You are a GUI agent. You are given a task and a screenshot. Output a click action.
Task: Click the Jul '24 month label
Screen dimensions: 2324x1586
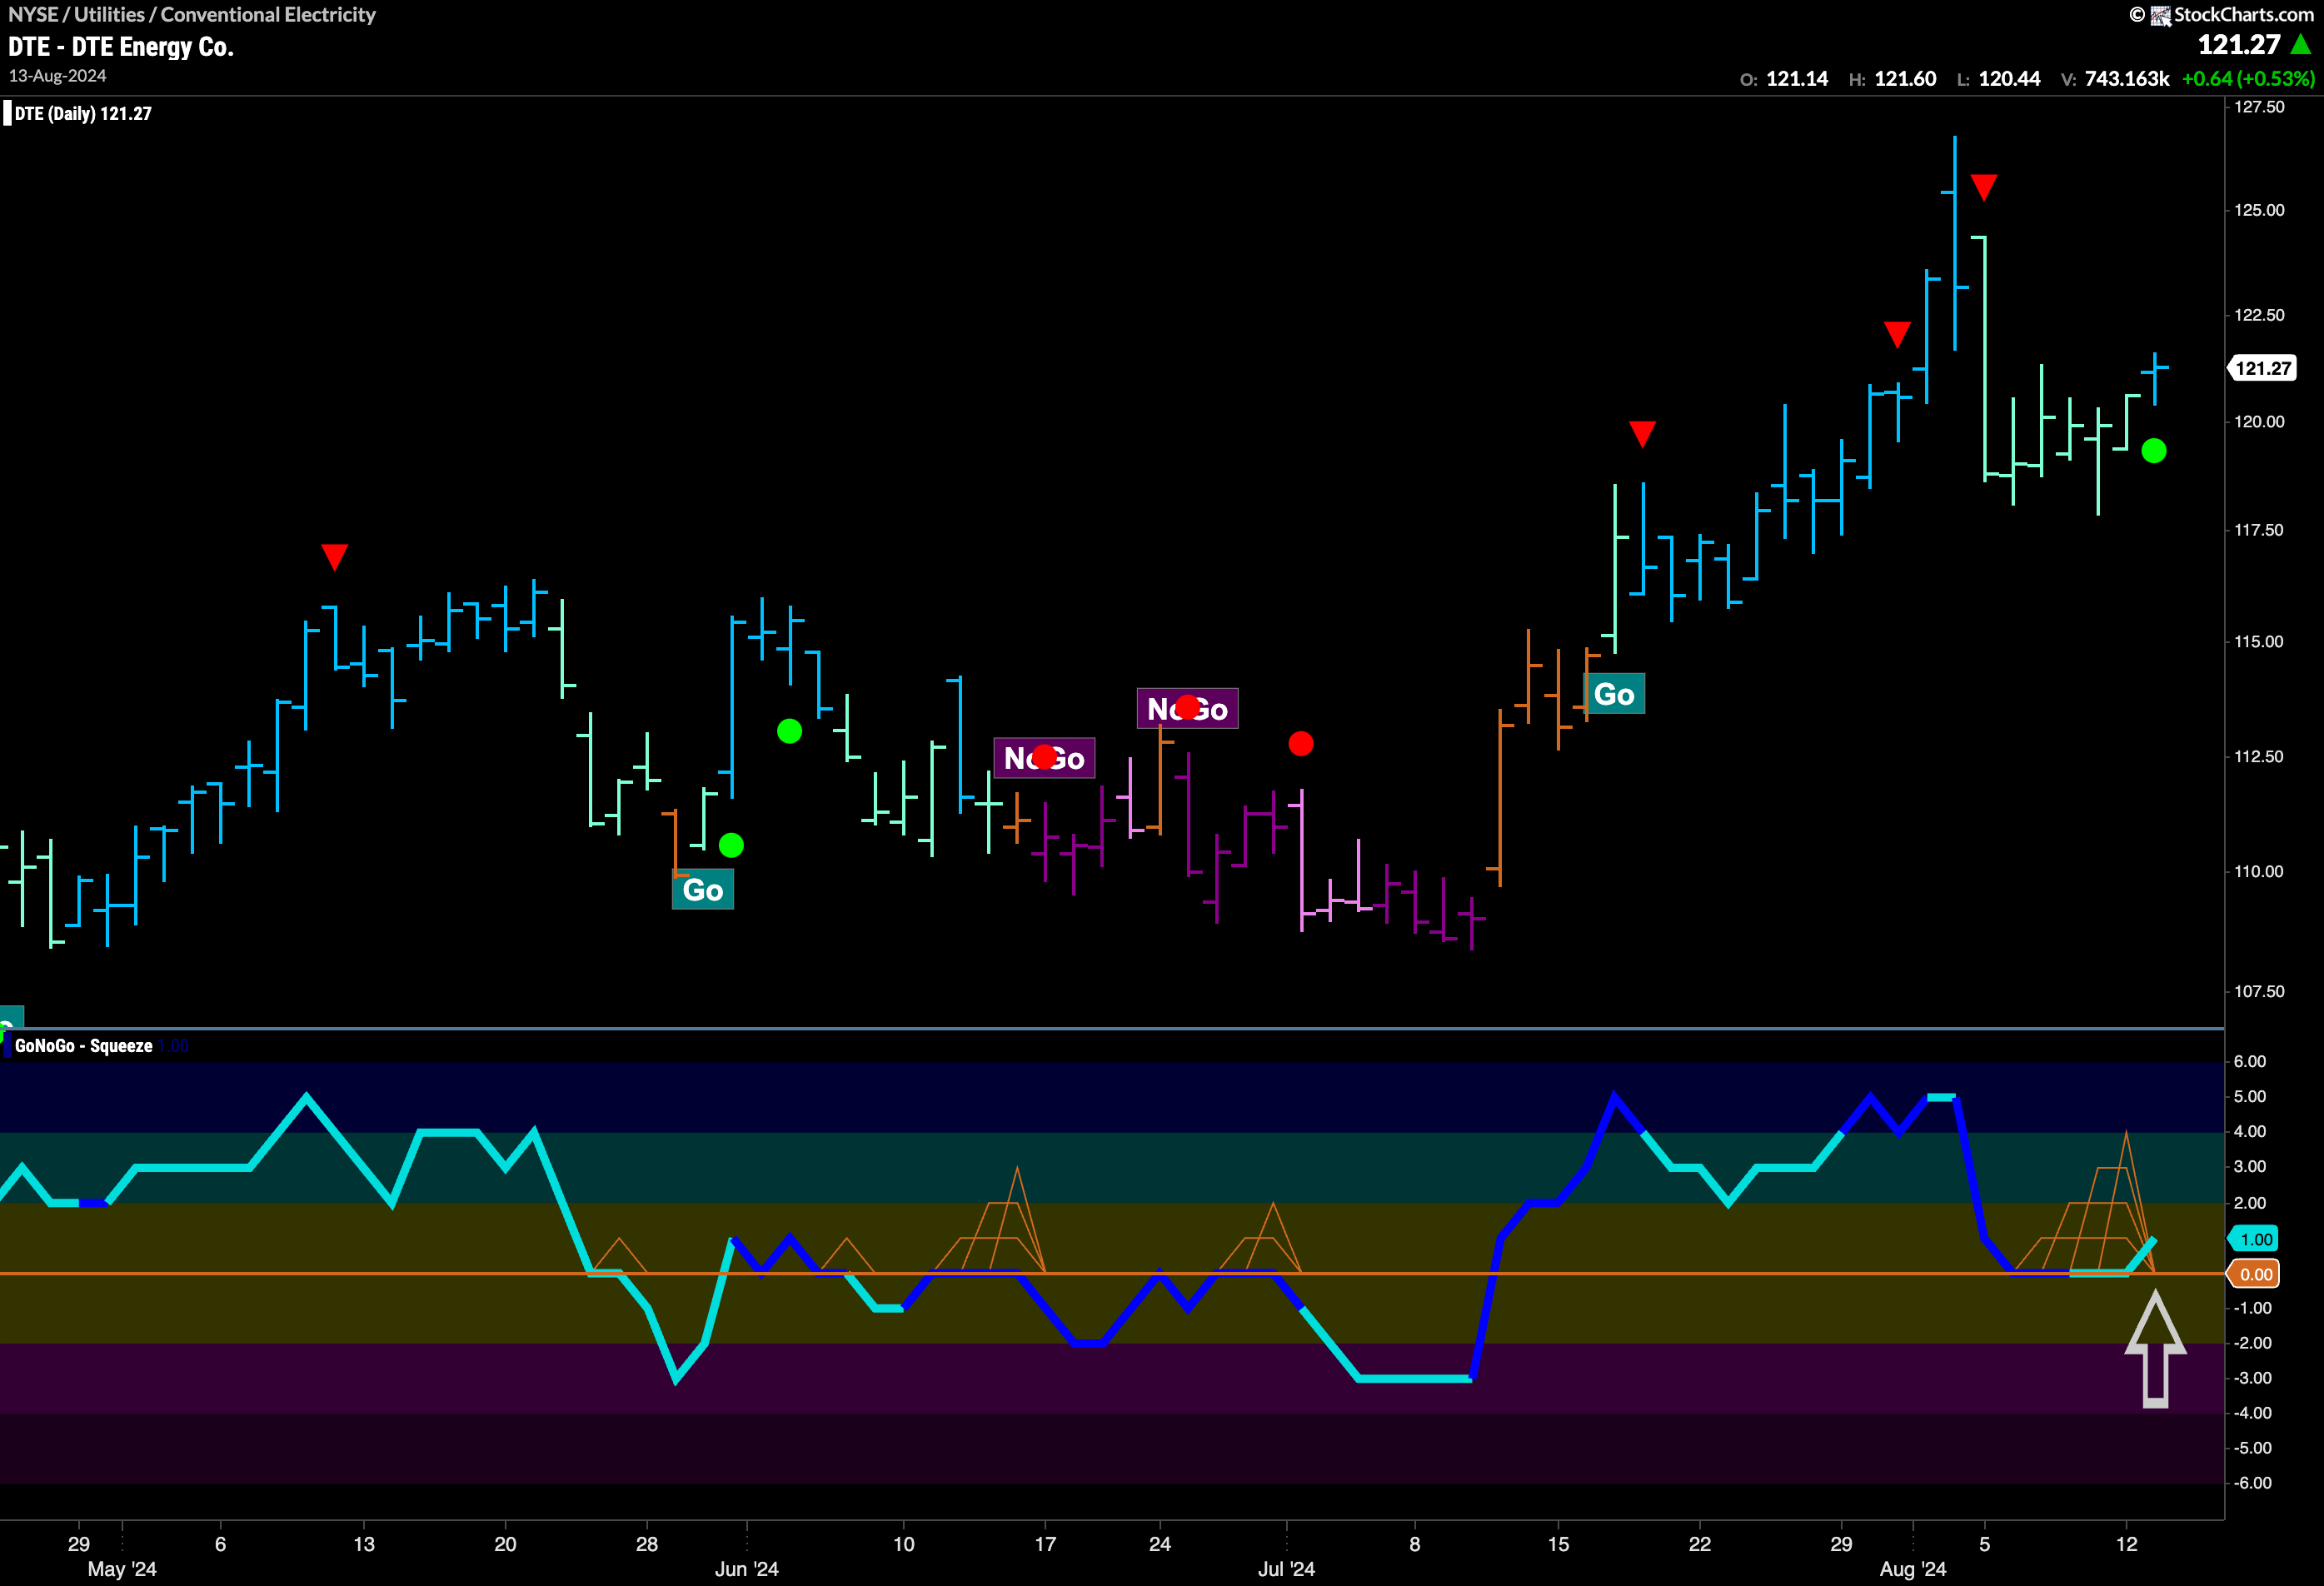[x=1286, y=1569]
